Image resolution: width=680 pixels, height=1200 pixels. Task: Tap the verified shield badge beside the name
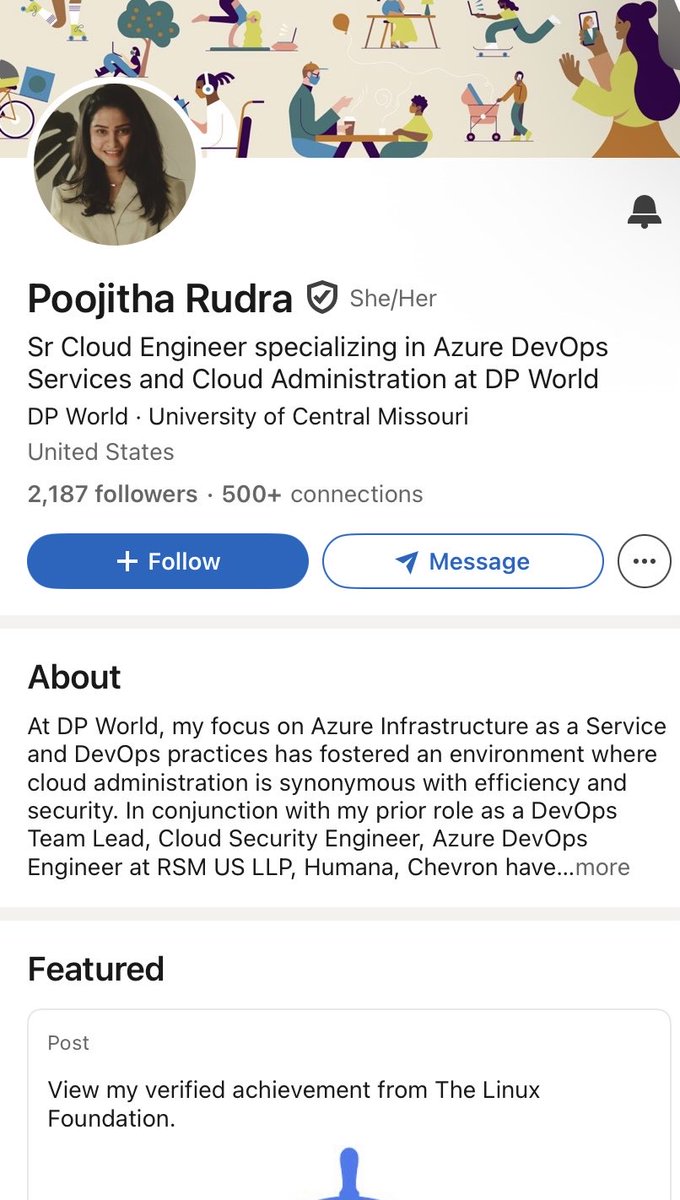[x=321, y=297]
